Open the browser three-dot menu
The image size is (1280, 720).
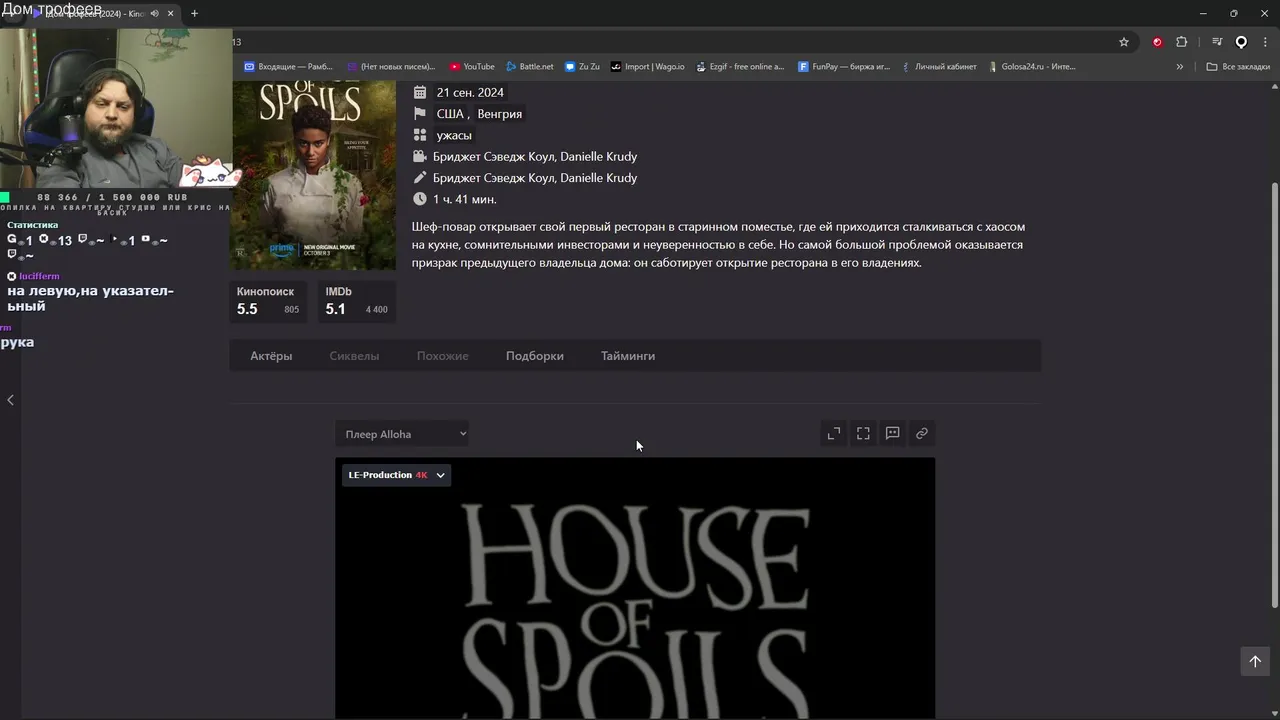[x=1265, y=42]
